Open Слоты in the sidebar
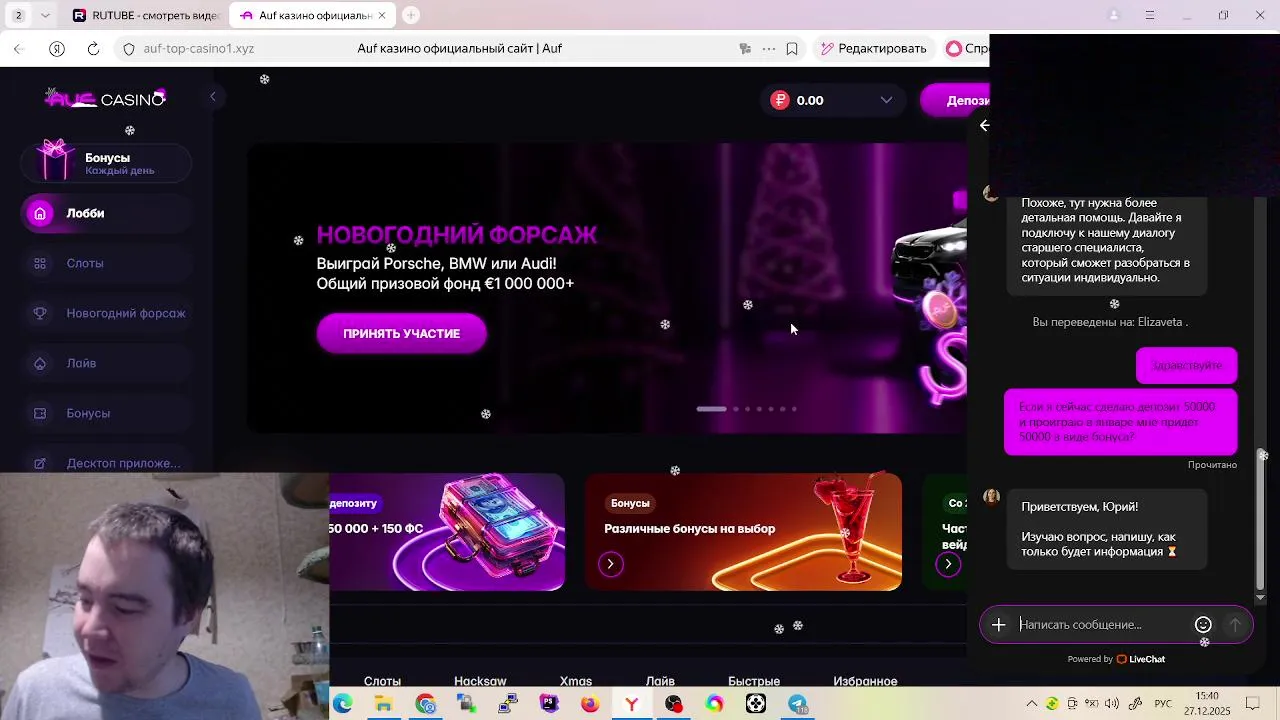Image resolution: width=1280 pixels, height=720 pixels. coord(106,263)
